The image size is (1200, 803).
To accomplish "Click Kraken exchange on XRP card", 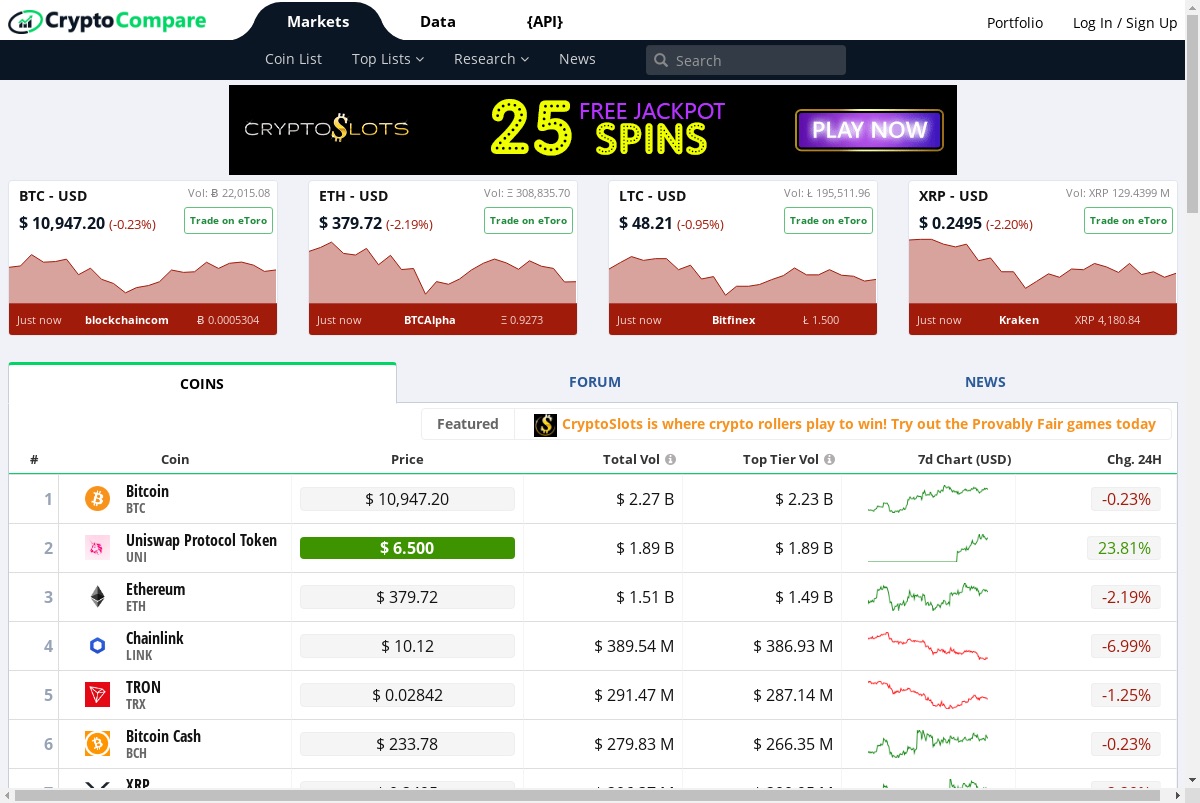I will tap(1019, 320).
